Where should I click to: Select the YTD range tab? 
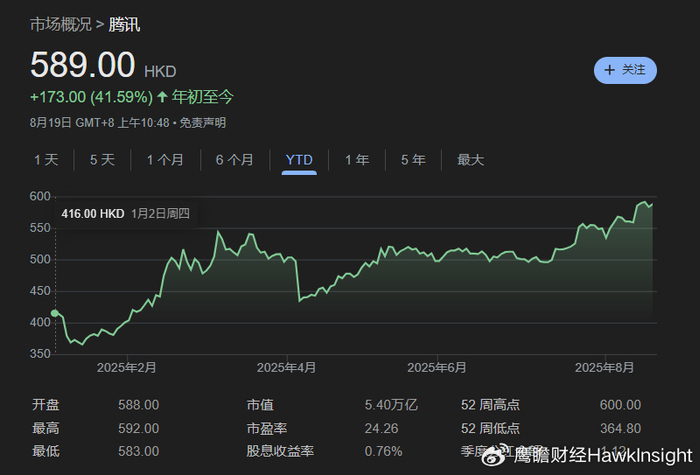(x=299, y=160)
